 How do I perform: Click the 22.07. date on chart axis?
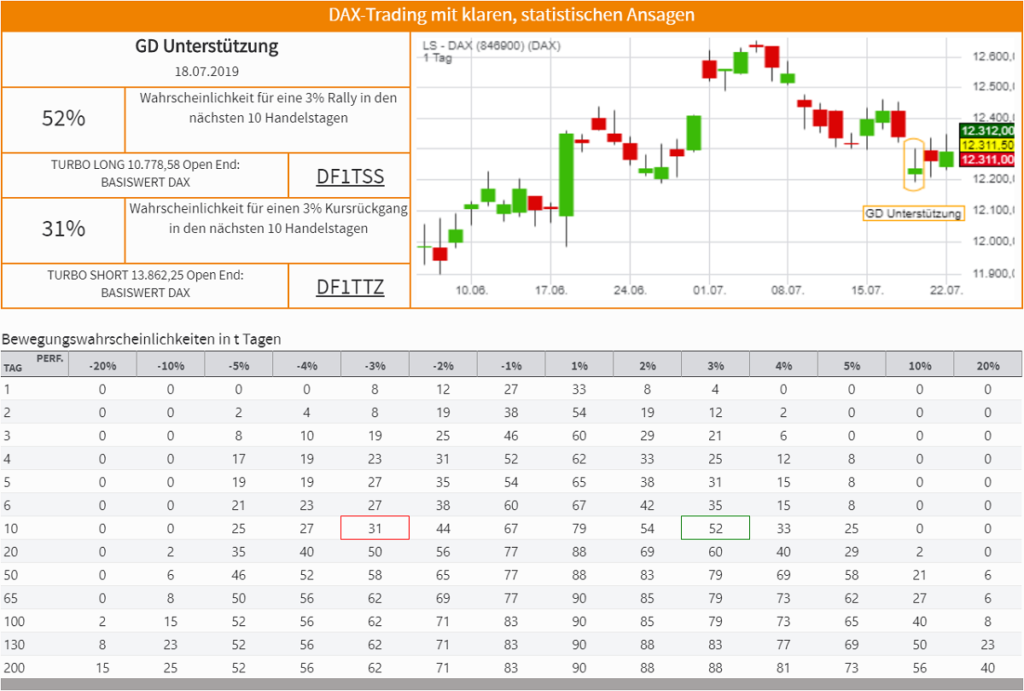point(946,290)
